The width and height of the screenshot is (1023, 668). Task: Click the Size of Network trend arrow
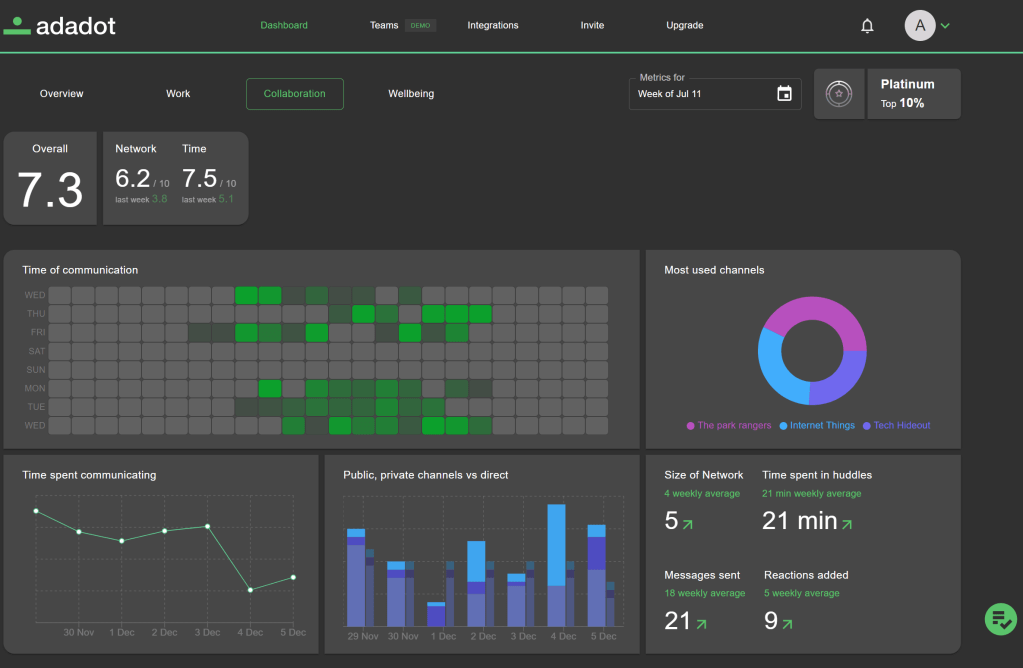[686, 523]
